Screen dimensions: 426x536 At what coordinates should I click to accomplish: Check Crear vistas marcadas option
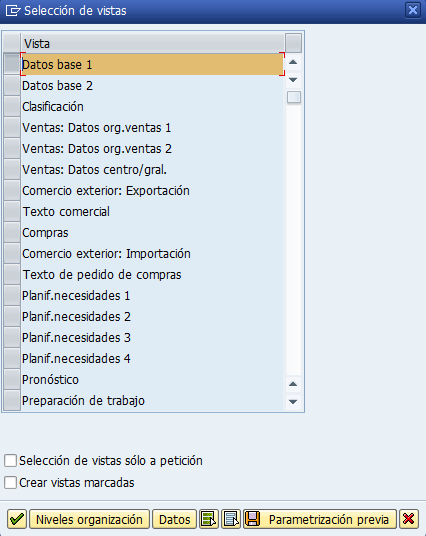pos(10,483)
